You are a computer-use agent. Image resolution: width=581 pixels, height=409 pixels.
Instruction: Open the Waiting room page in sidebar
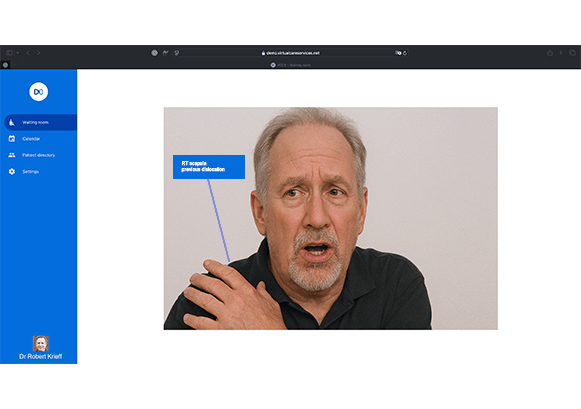(40, 122)
